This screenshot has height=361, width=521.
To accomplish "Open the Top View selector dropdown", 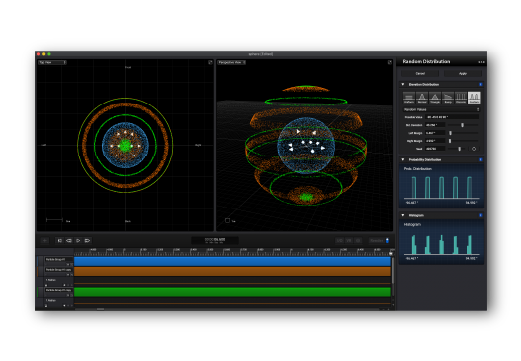I will click(52, 62).
